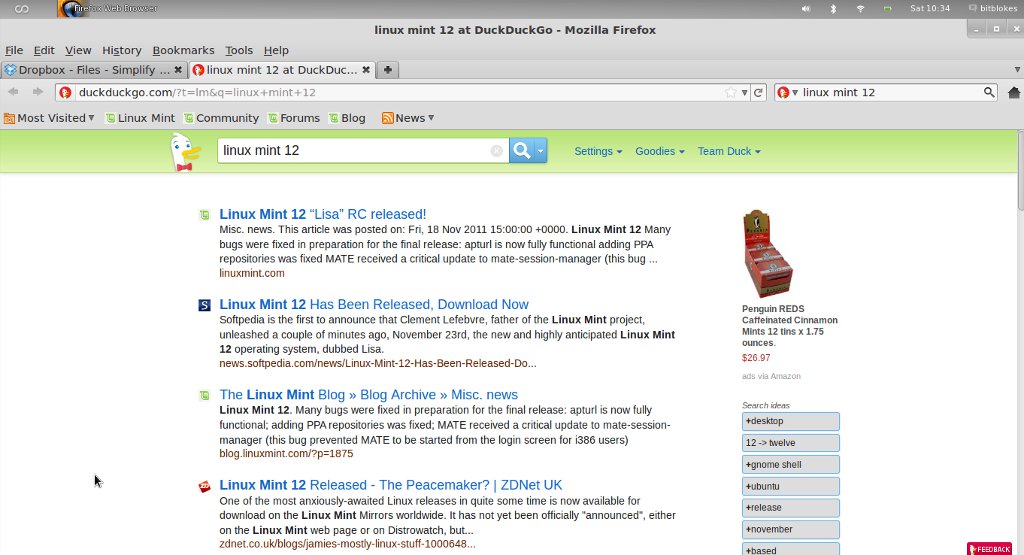Click the battery indicator in the top panel
Viewport: 1024px width, 555px height.
[887, 8]
